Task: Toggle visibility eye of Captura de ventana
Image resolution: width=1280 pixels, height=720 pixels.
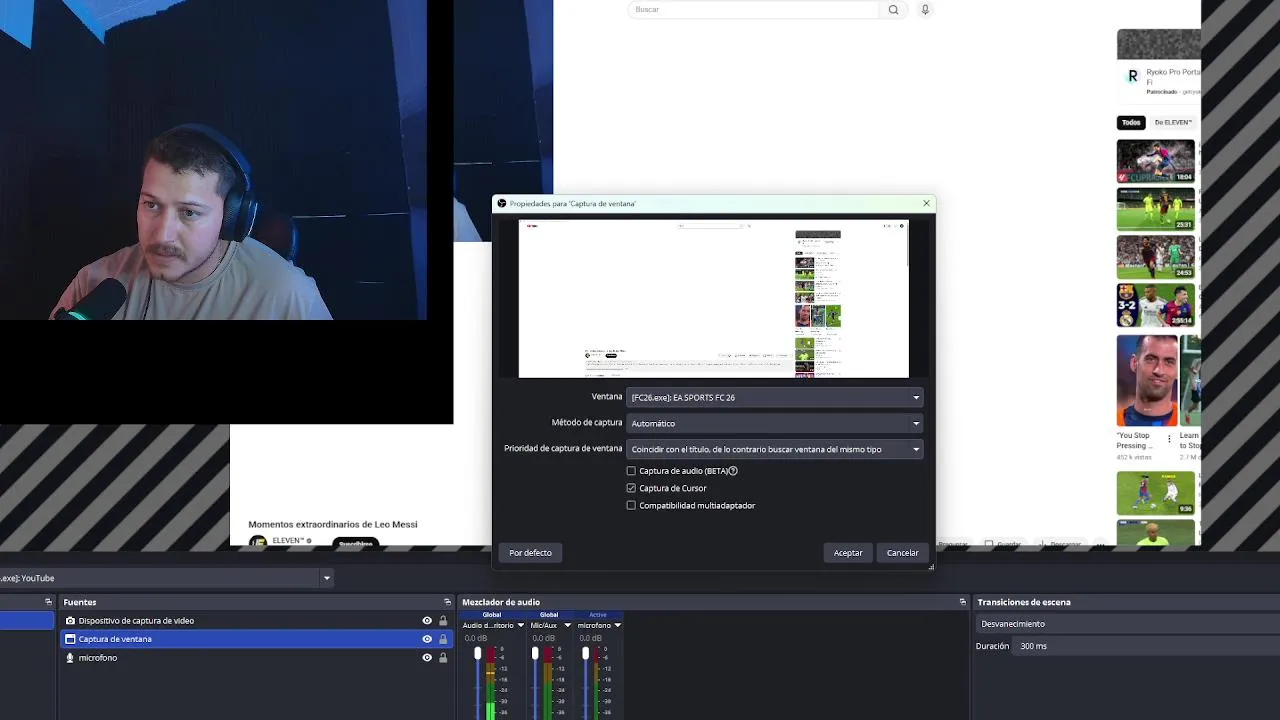Action: point(427,639)
